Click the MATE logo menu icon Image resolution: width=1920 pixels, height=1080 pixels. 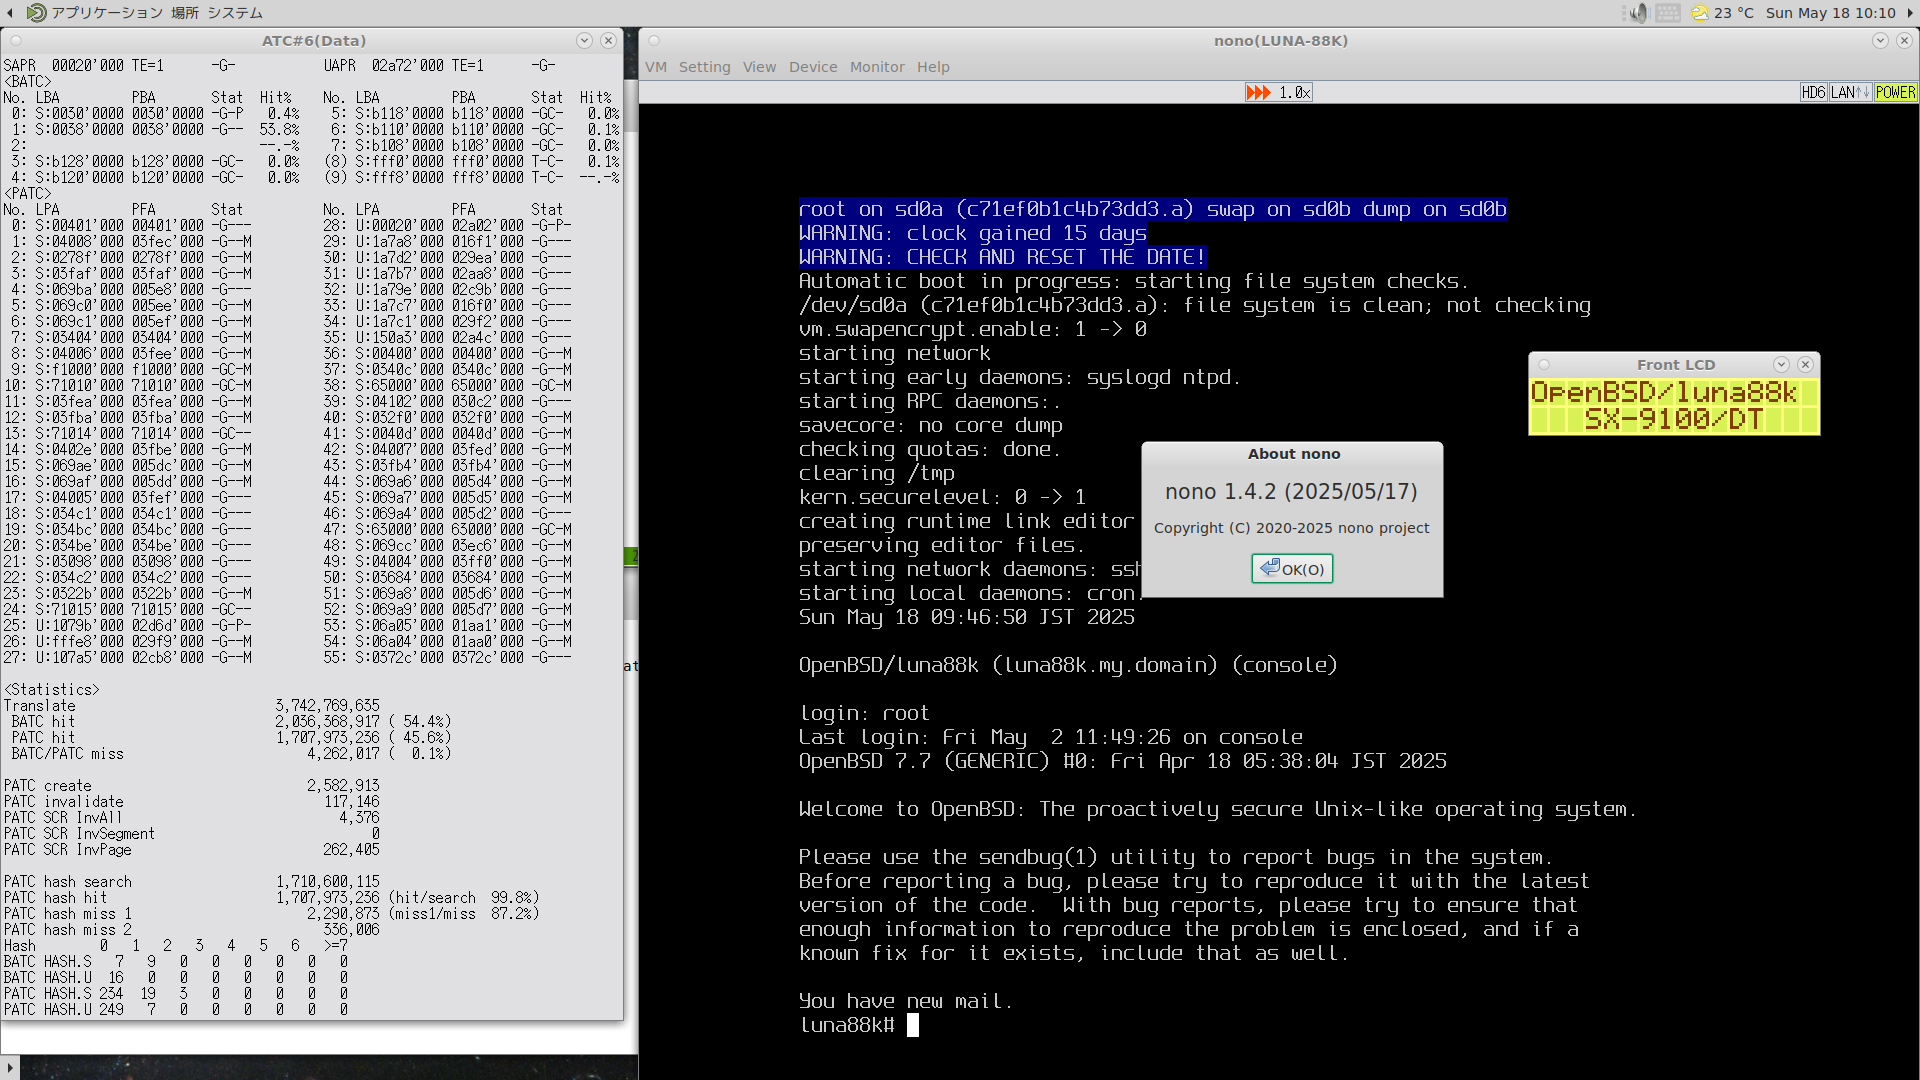click(37, 13)
